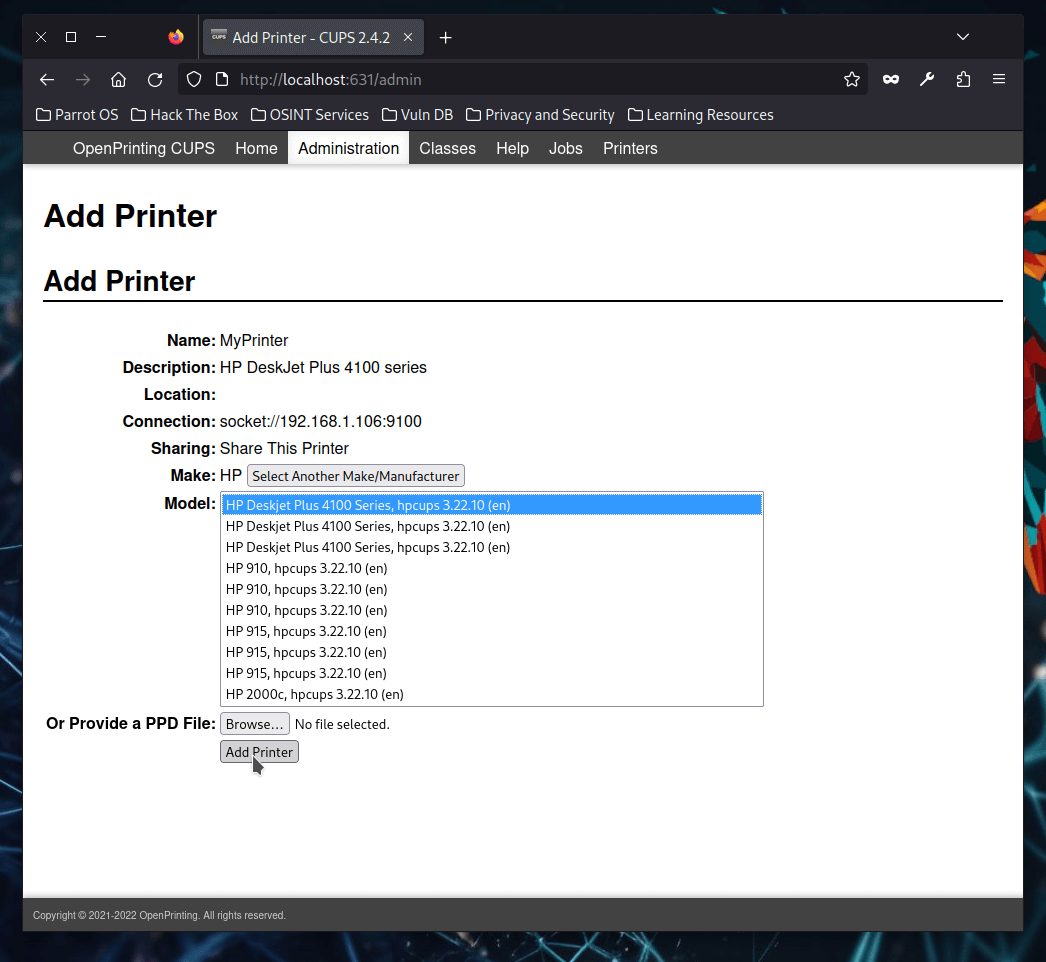Browse for a PPD file
Viewport: 1046px width, 962px height.
click(254, 723)
